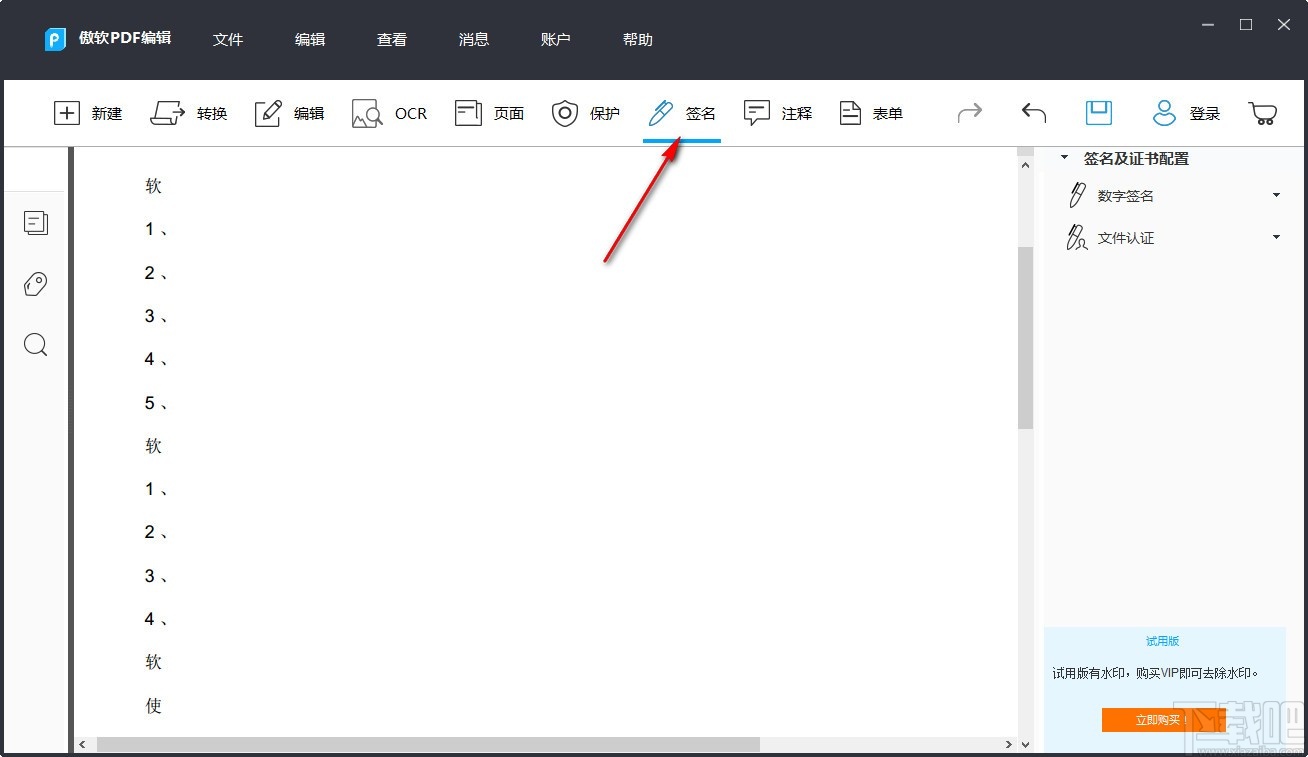The image size is (1308, 757).
Task: Open the 文件 menu
Action: 228,40
